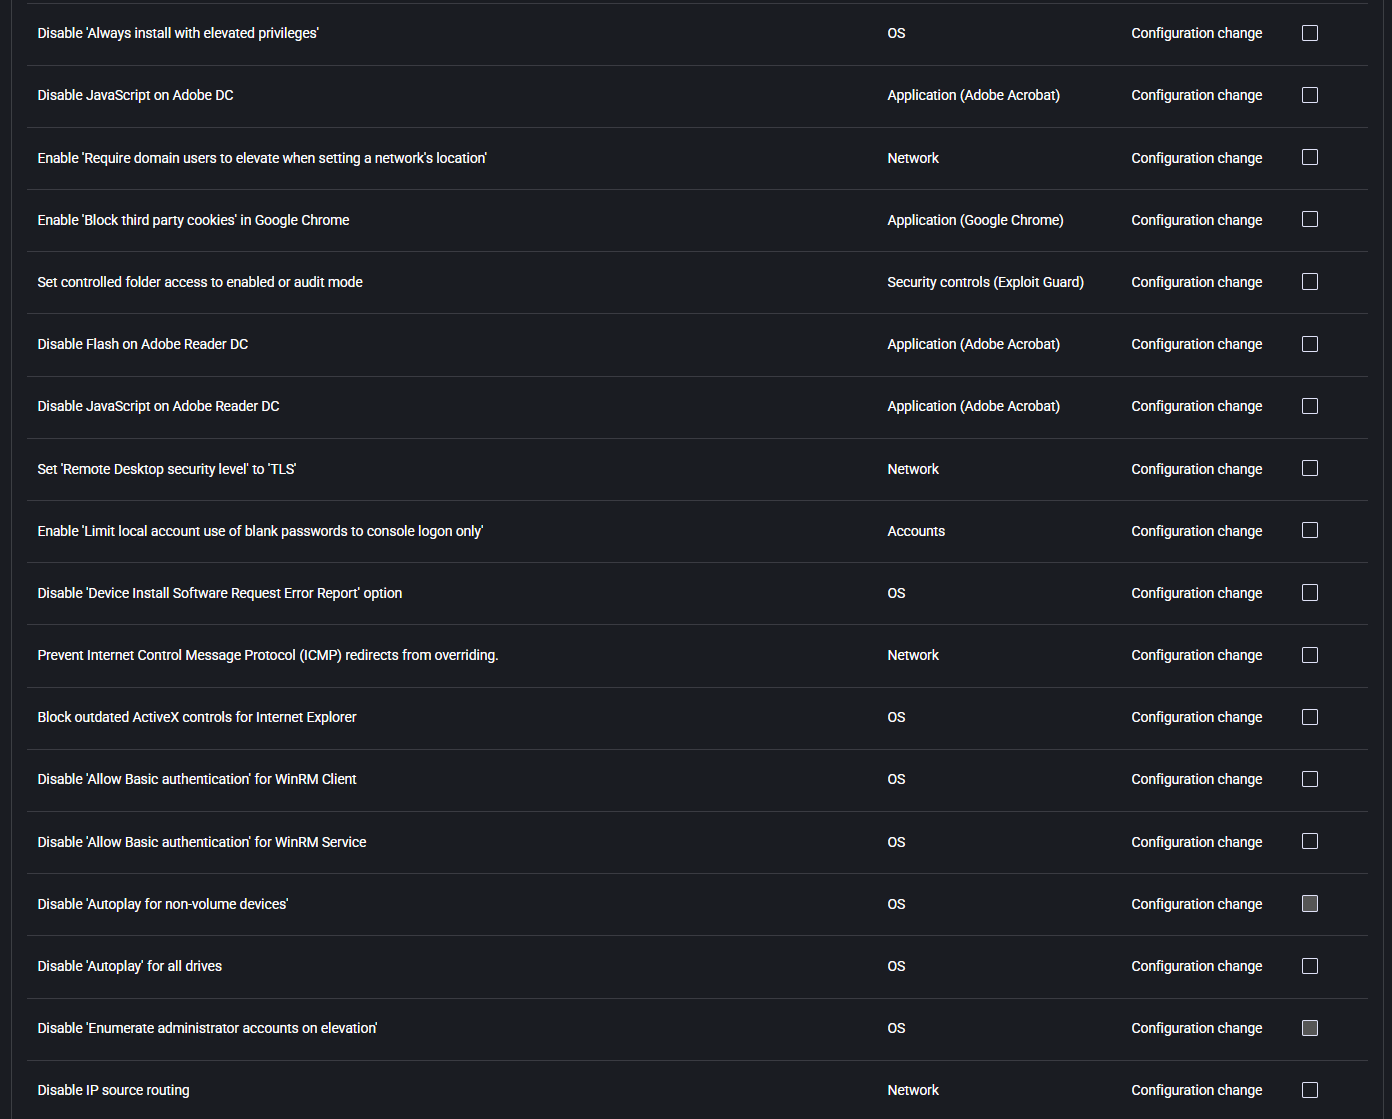Select the 'Block third party cookies' row checkbox

pos(1310,219)
